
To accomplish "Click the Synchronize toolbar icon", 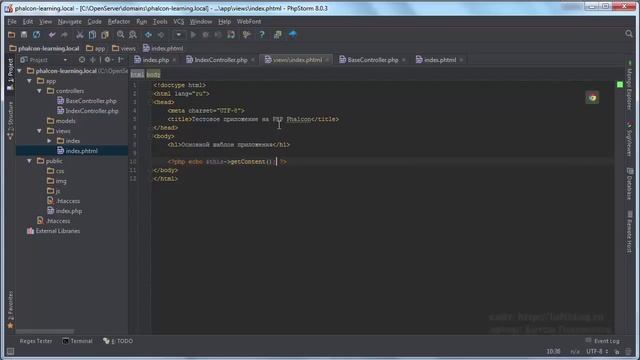I will (36, 35).
